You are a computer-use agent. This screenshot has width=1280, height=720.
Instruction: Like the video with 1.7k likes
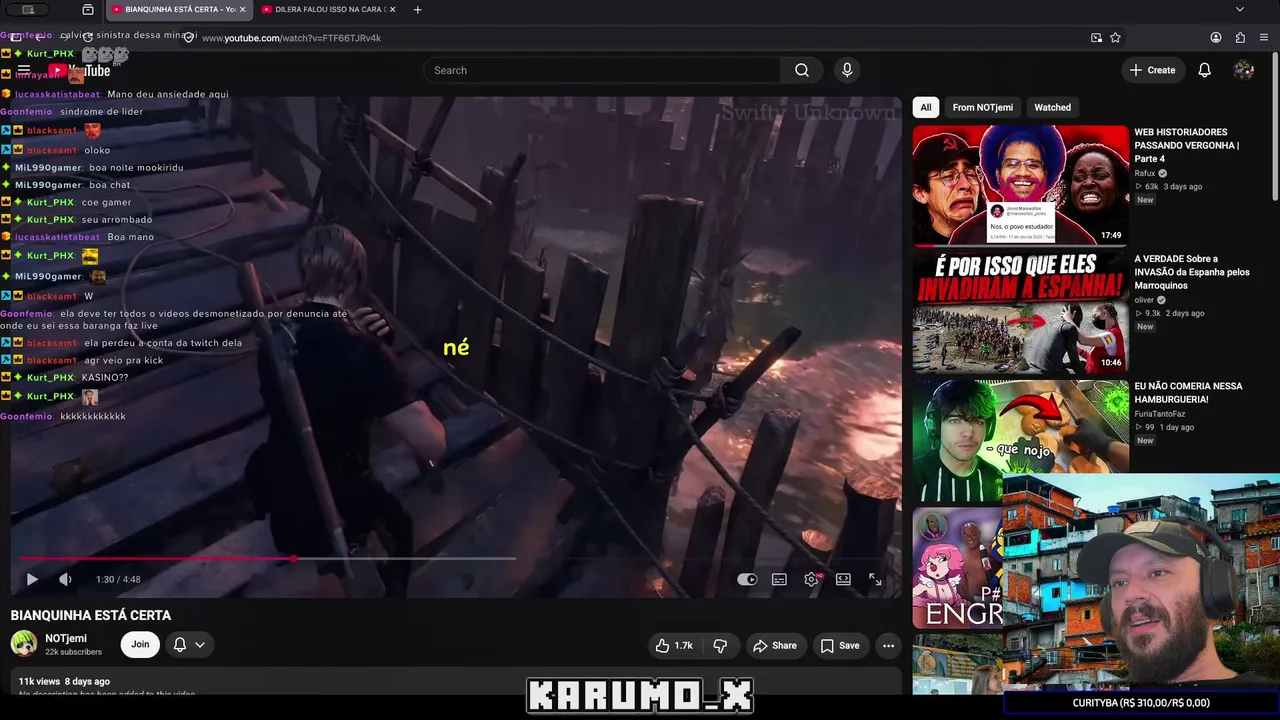click(x=674, y=646)
